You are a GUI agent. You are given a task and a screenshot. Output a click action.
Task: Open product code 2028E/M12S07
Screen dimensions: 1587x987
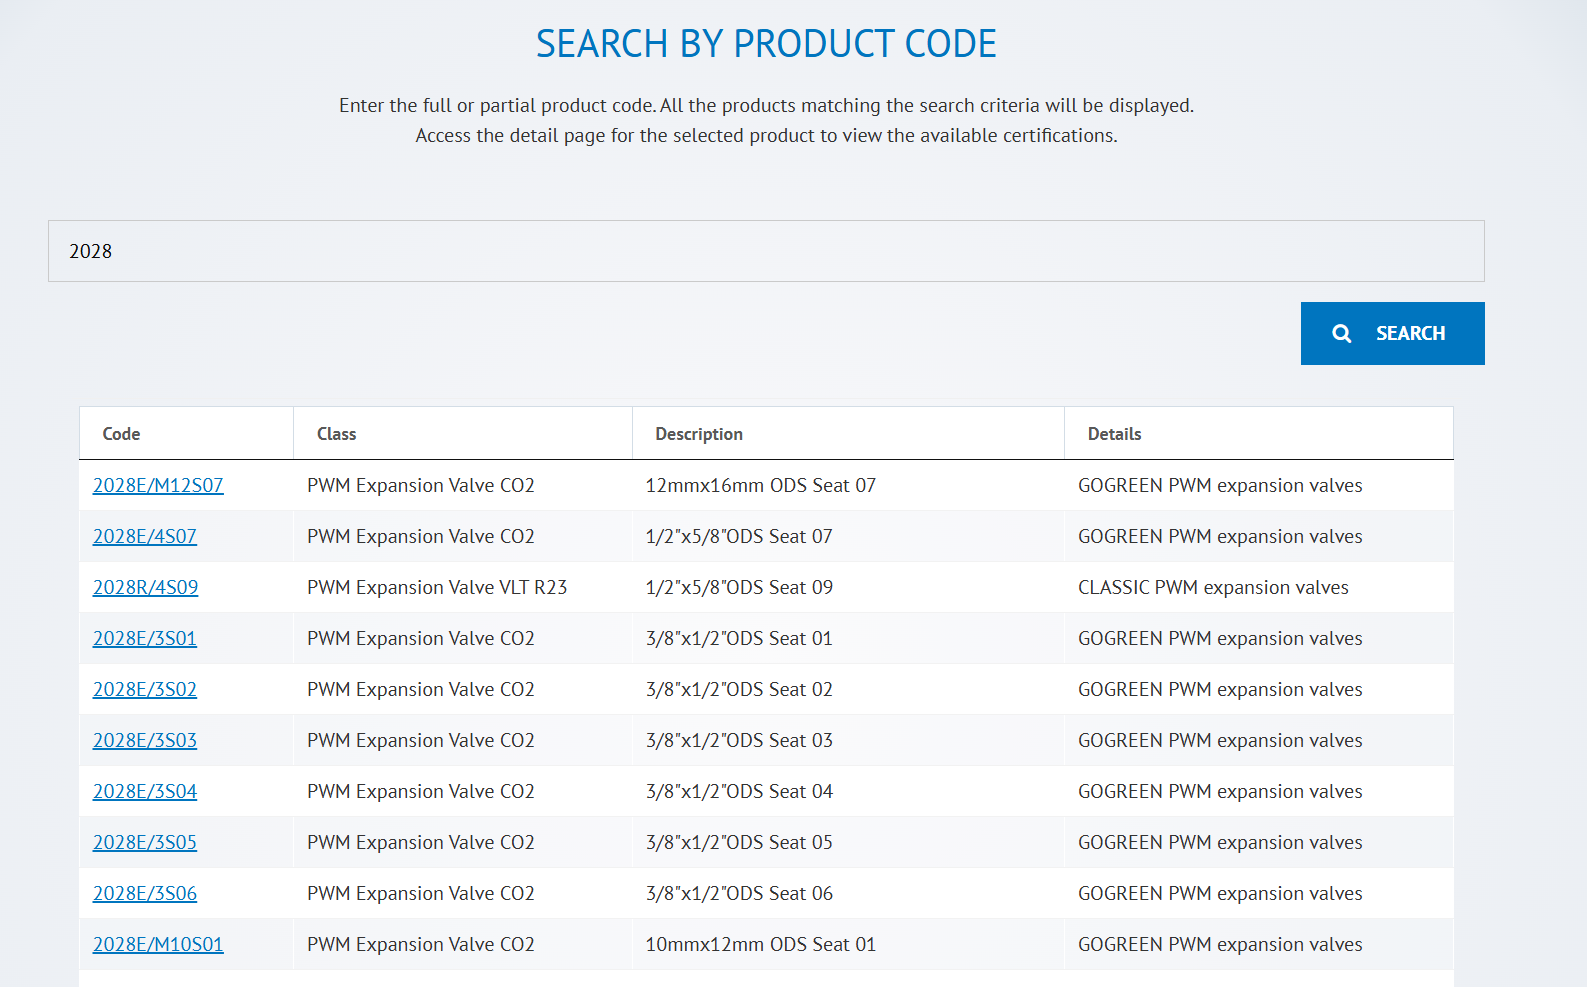(158, 485)
